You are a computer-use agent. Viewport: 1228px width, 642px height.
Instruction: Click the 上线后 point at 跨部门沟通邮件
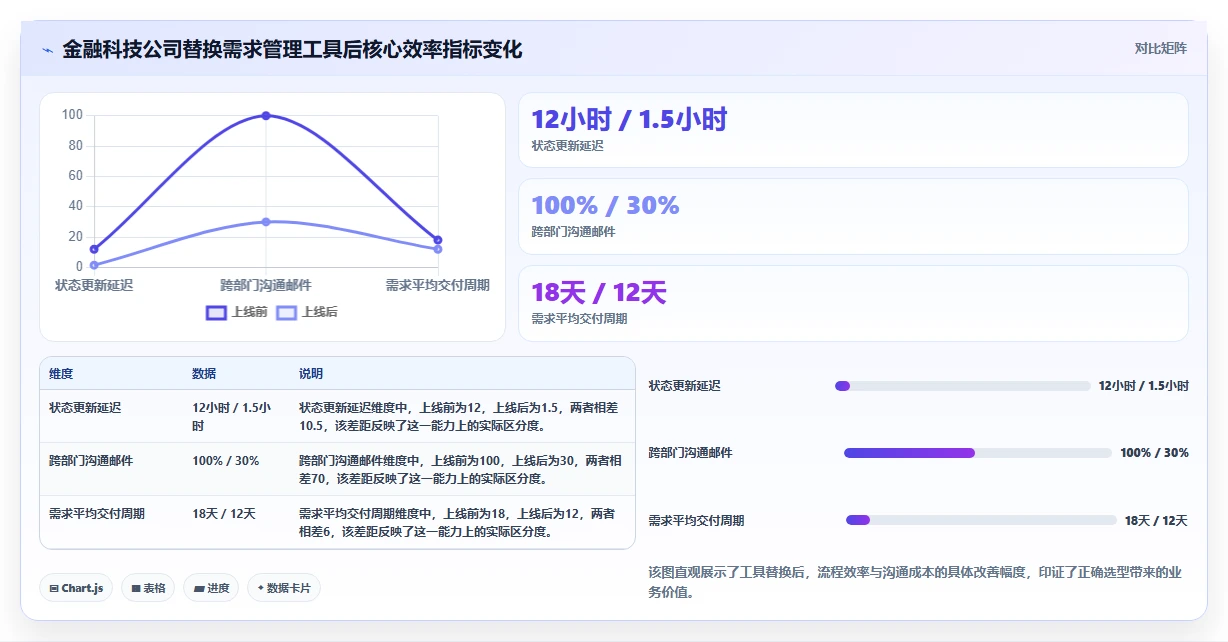[x=266, y=222]
